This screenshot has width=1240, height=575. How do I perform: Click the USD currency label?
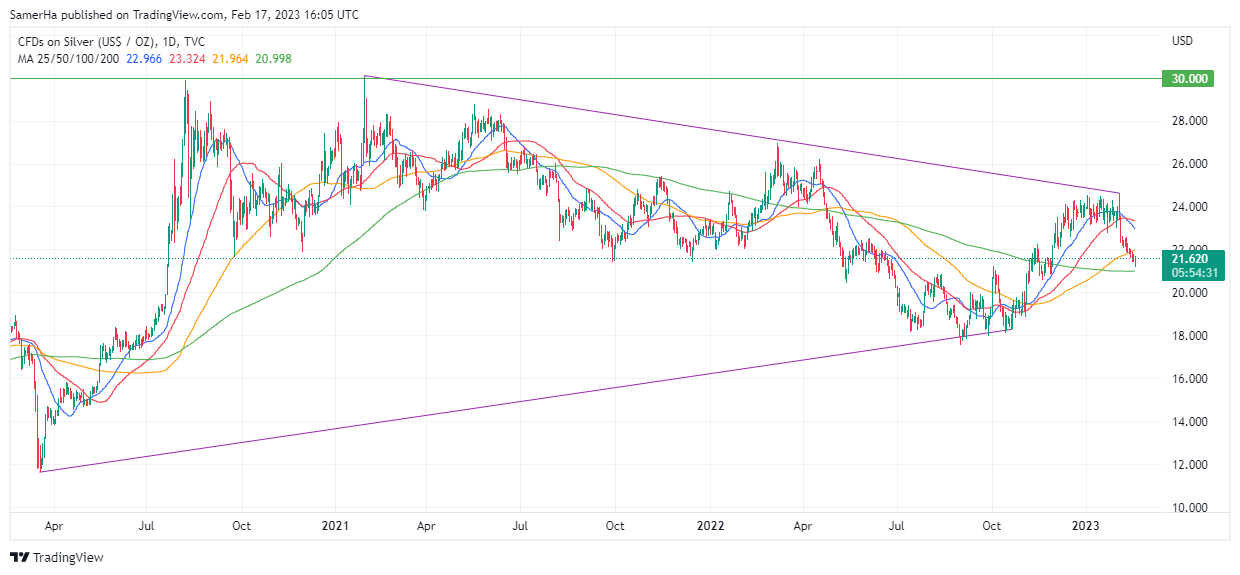[1182, 41]
